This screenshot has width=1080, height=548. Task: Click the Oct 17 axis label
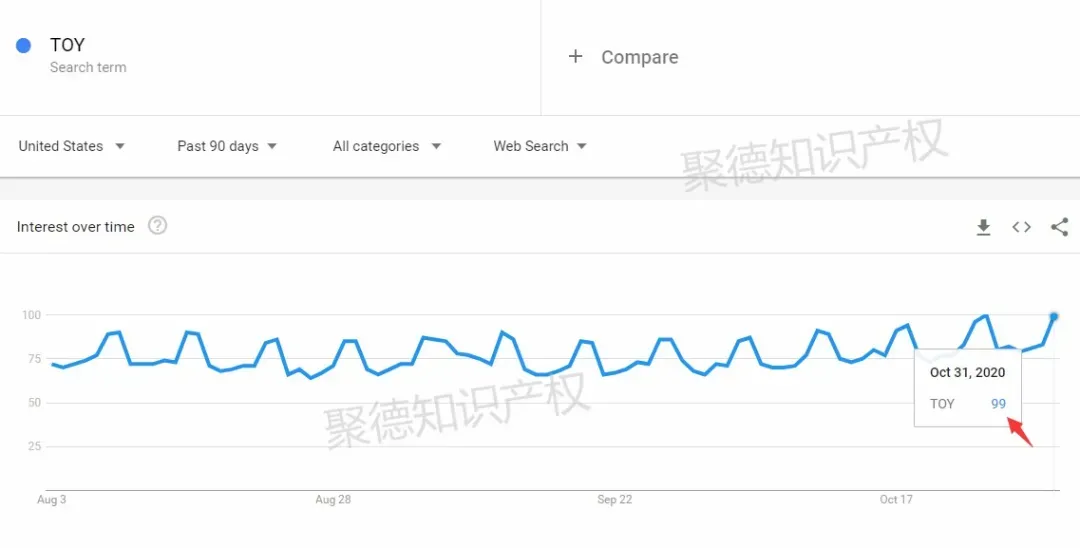896,500
